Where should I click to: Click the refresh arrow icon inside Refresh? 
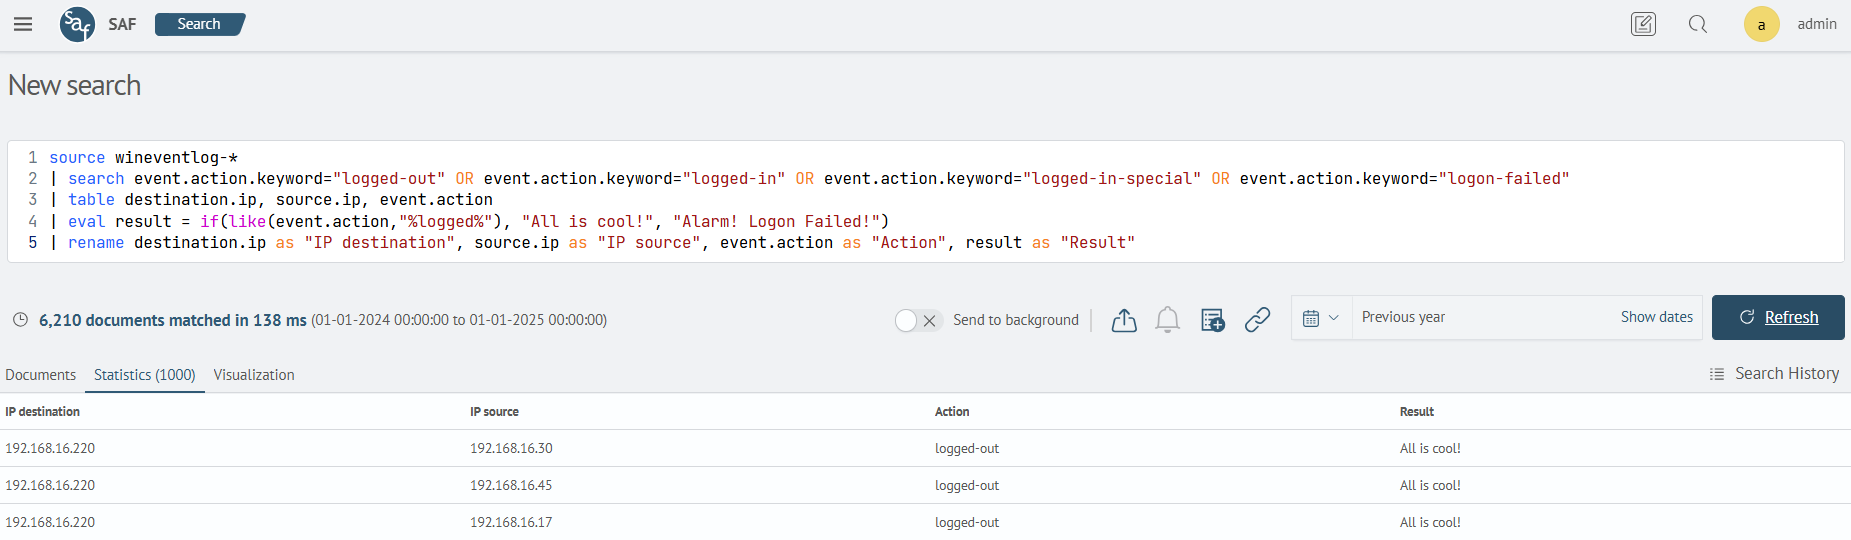point(1747,317)
